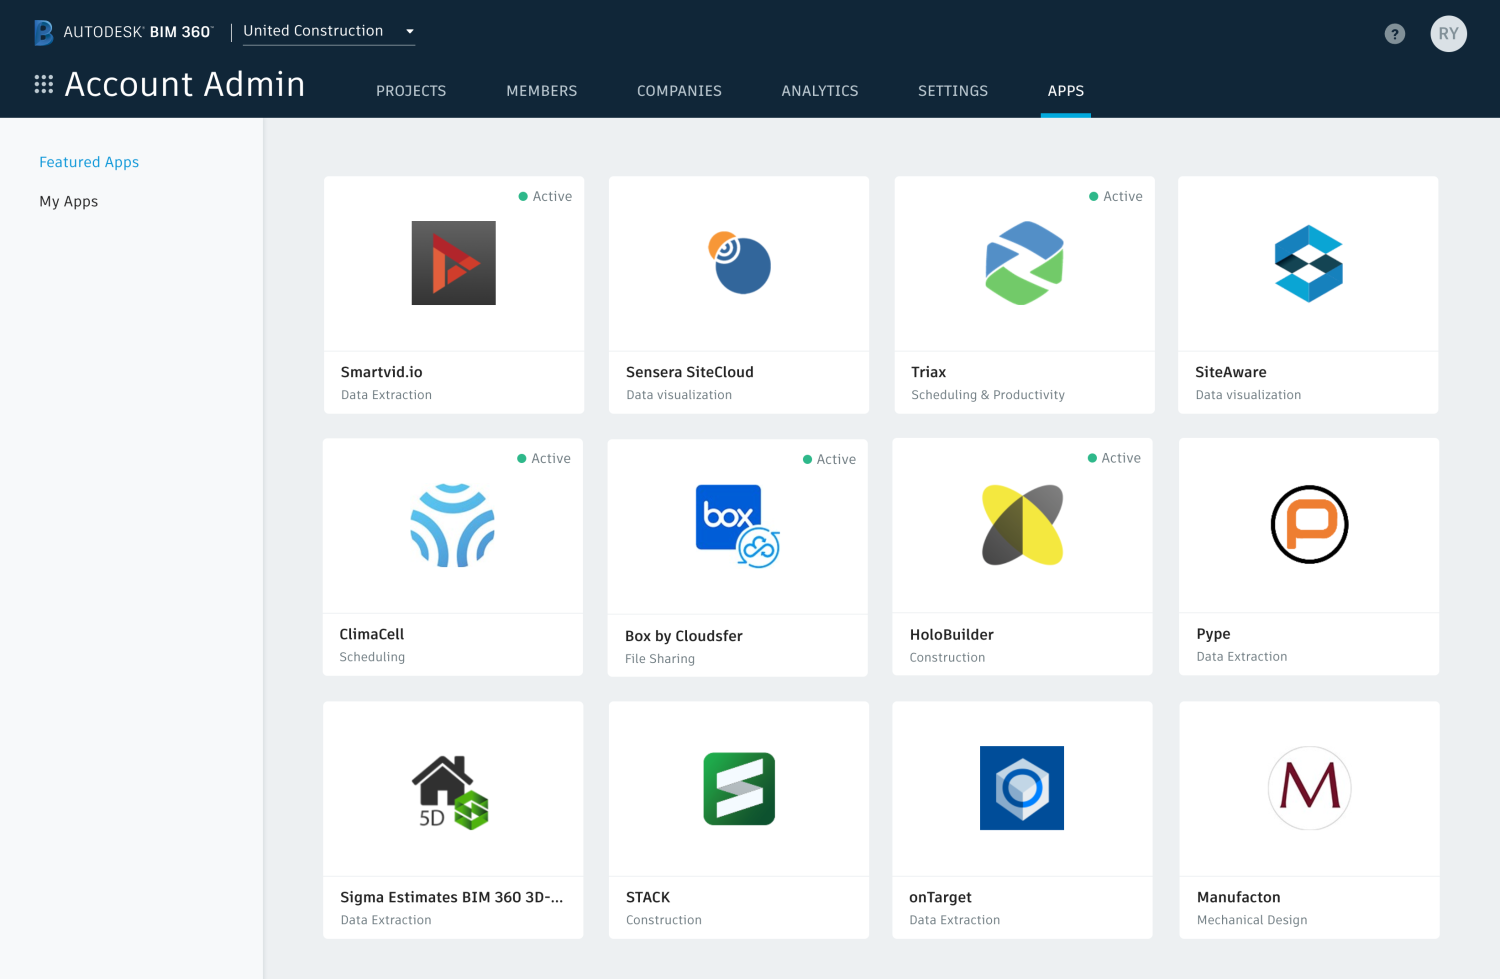Viewport: 1500px width, 979px height.
Task: Click the onTarget app logo
Action: coord(1022,788)
